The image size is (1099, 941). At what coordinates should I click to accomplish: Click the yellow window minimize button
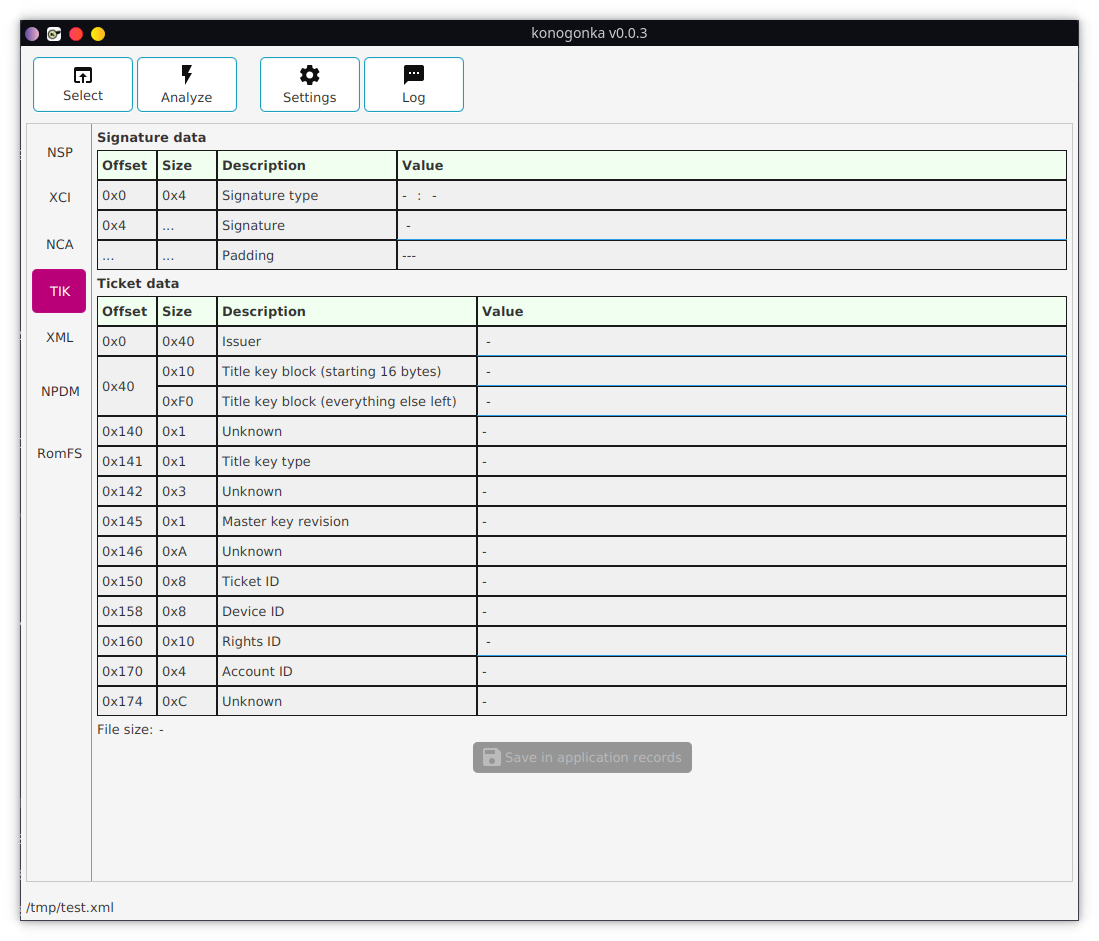click(98, 34)
